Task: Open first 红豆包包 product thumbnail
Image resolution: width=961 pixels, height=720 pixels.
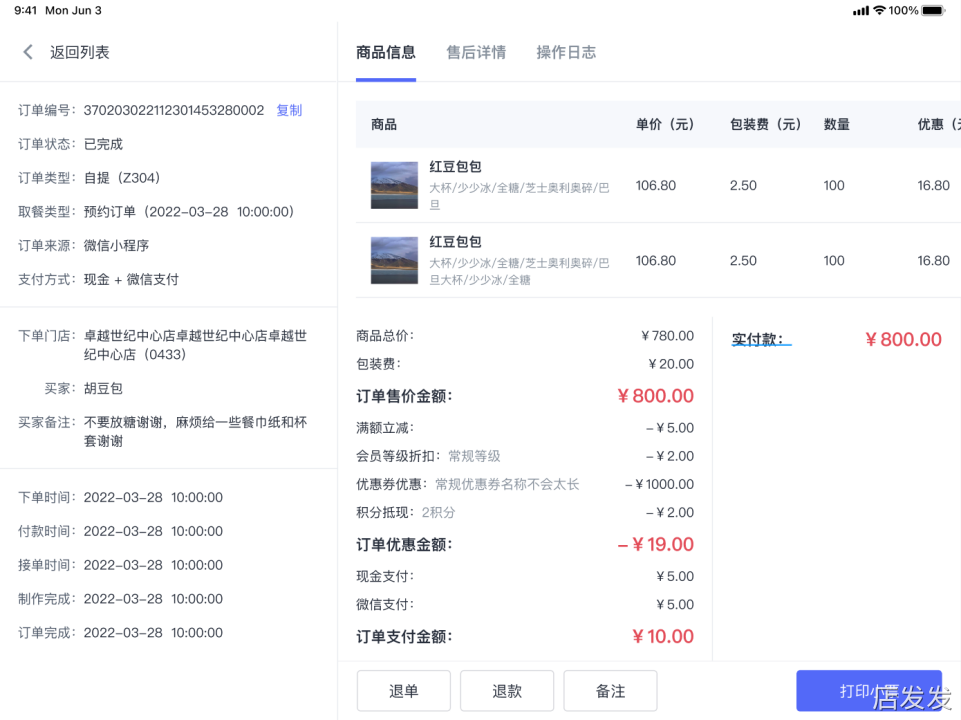Action: 394,185
